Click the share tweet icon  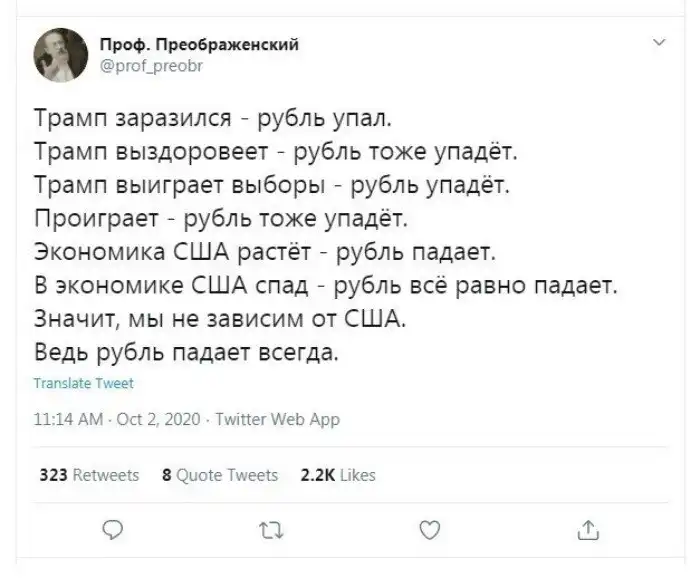click(x=588, y=529)
